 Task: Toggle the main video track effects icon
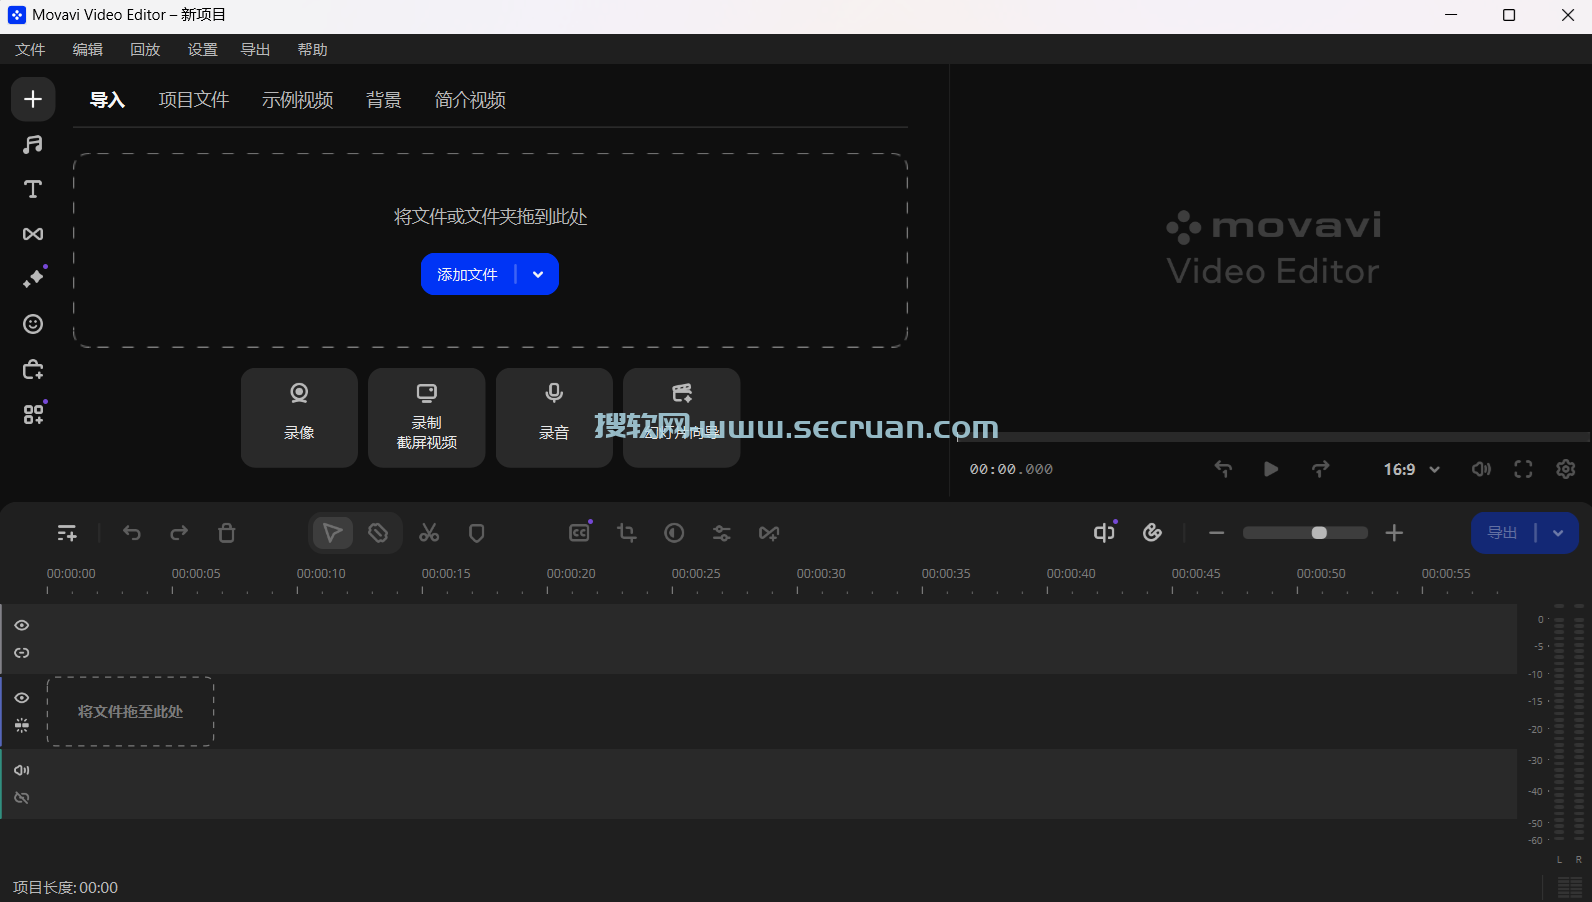pos(22,726)
